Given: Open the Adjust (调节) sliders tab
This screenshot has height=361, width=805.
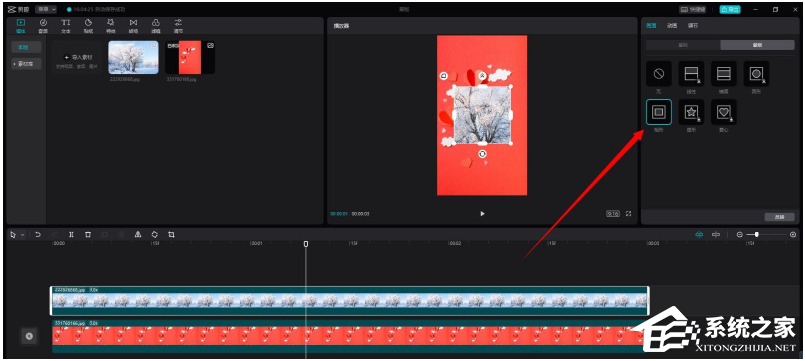Looking at the screenshot, I should (x=178, y=26).
